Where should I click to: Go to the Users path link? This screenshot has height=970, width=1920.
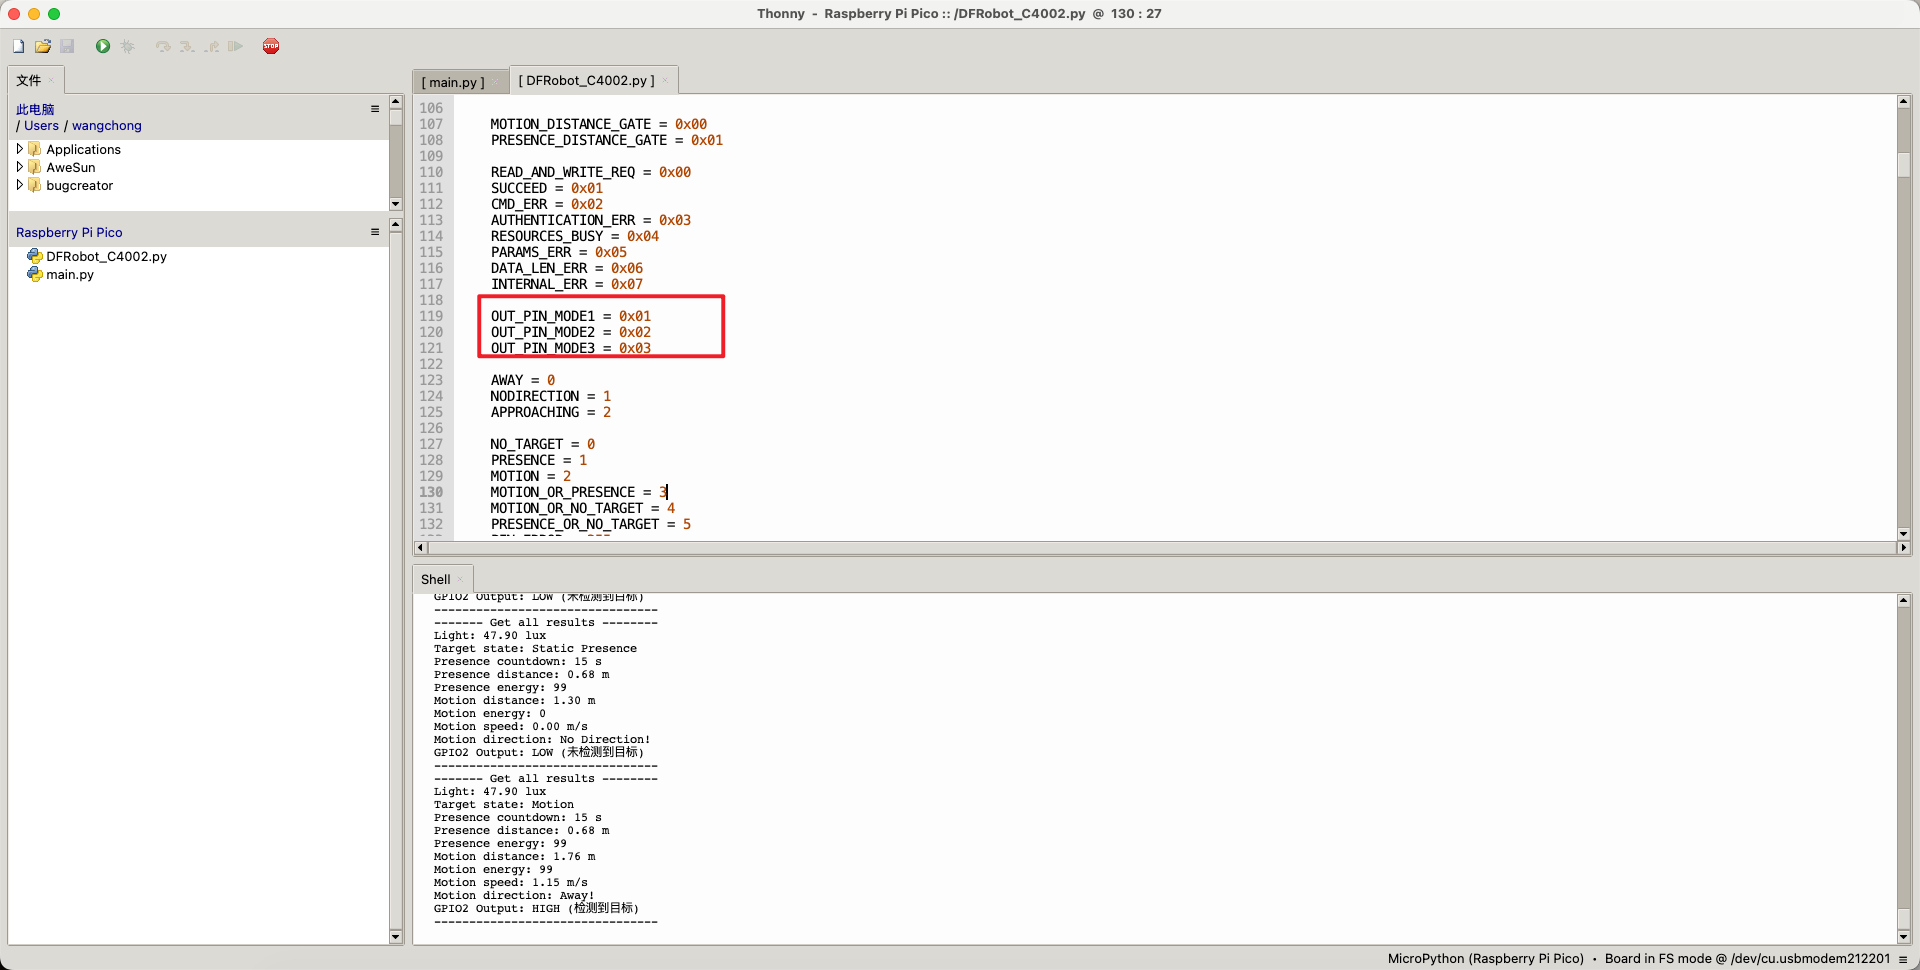point(41,126)
